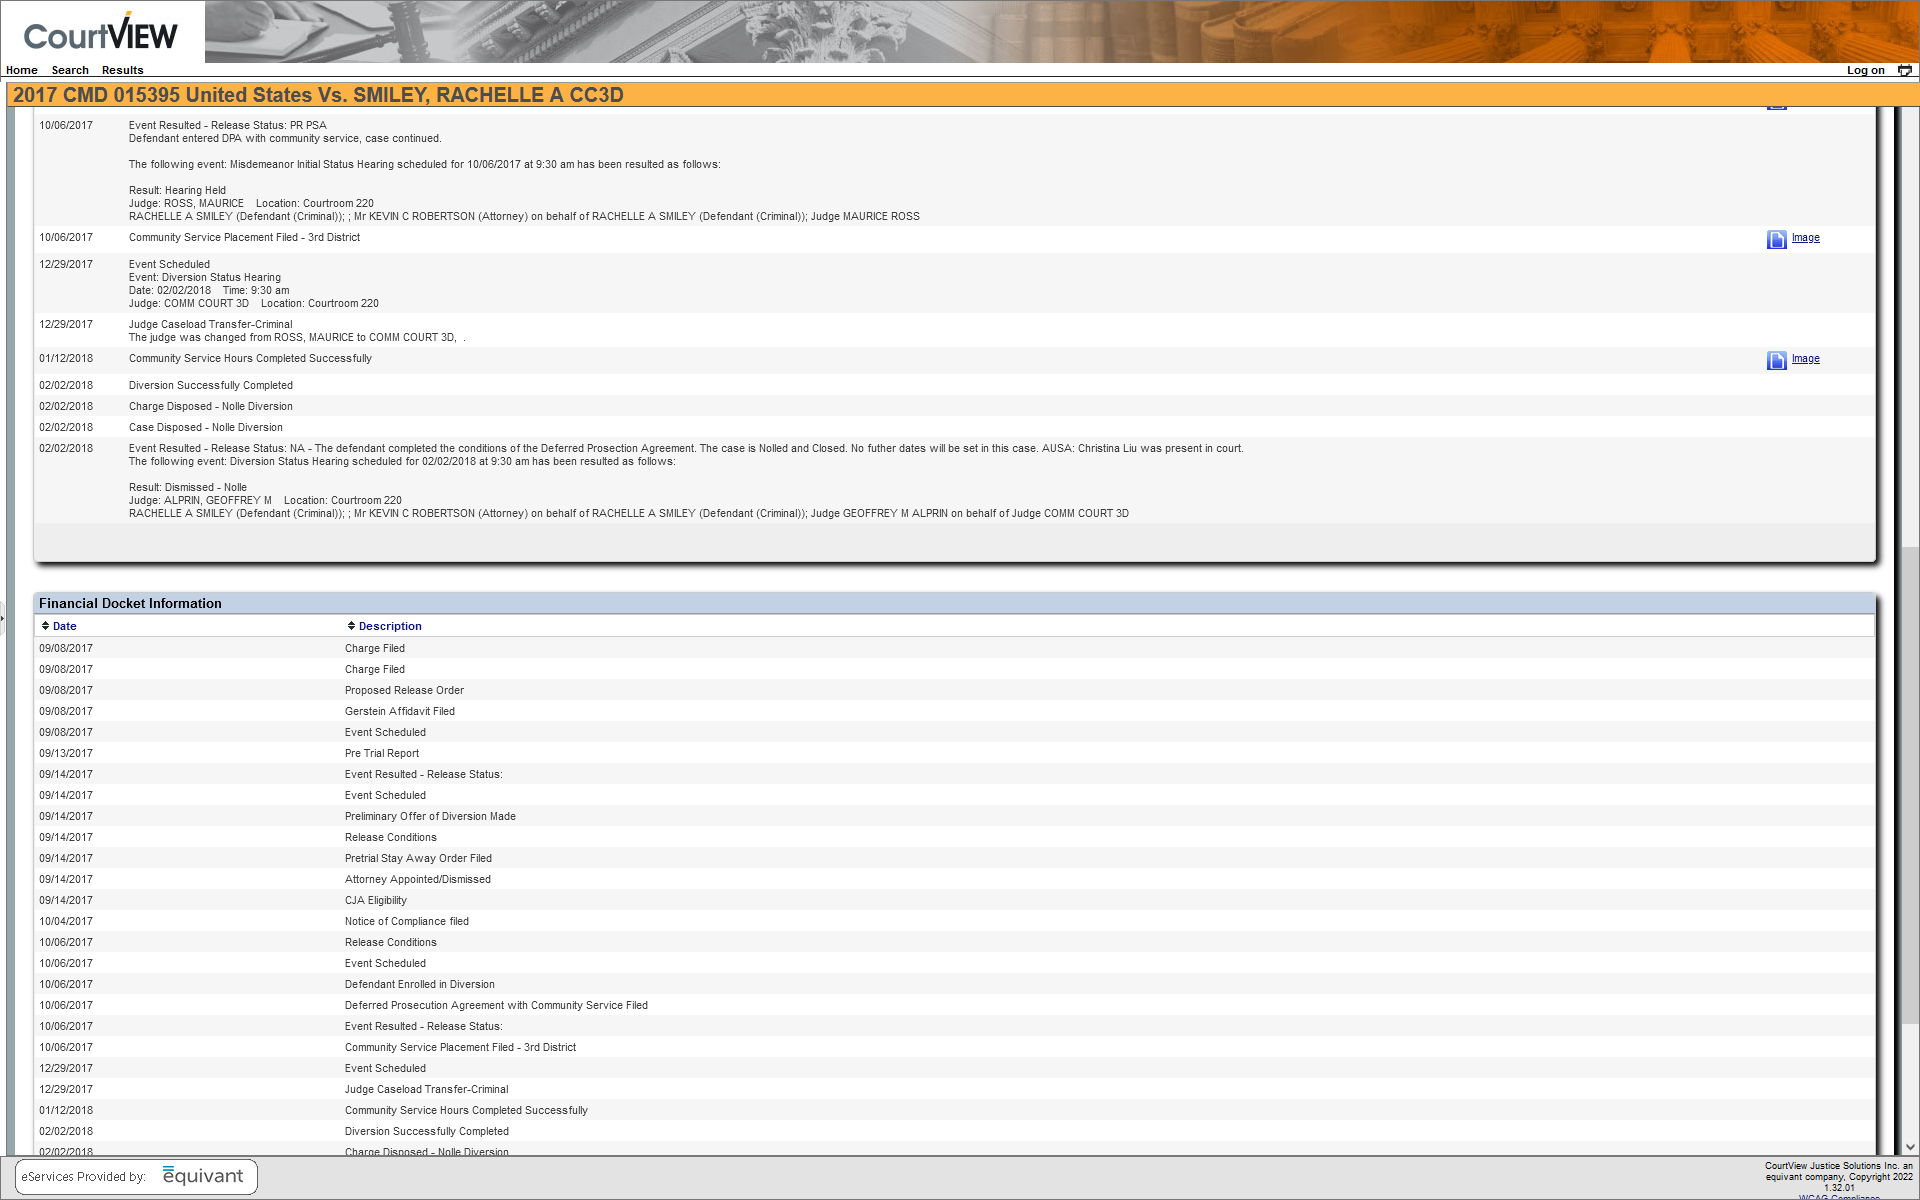Click the Log on link
1920x1200 pixels.
[1865, 70]
